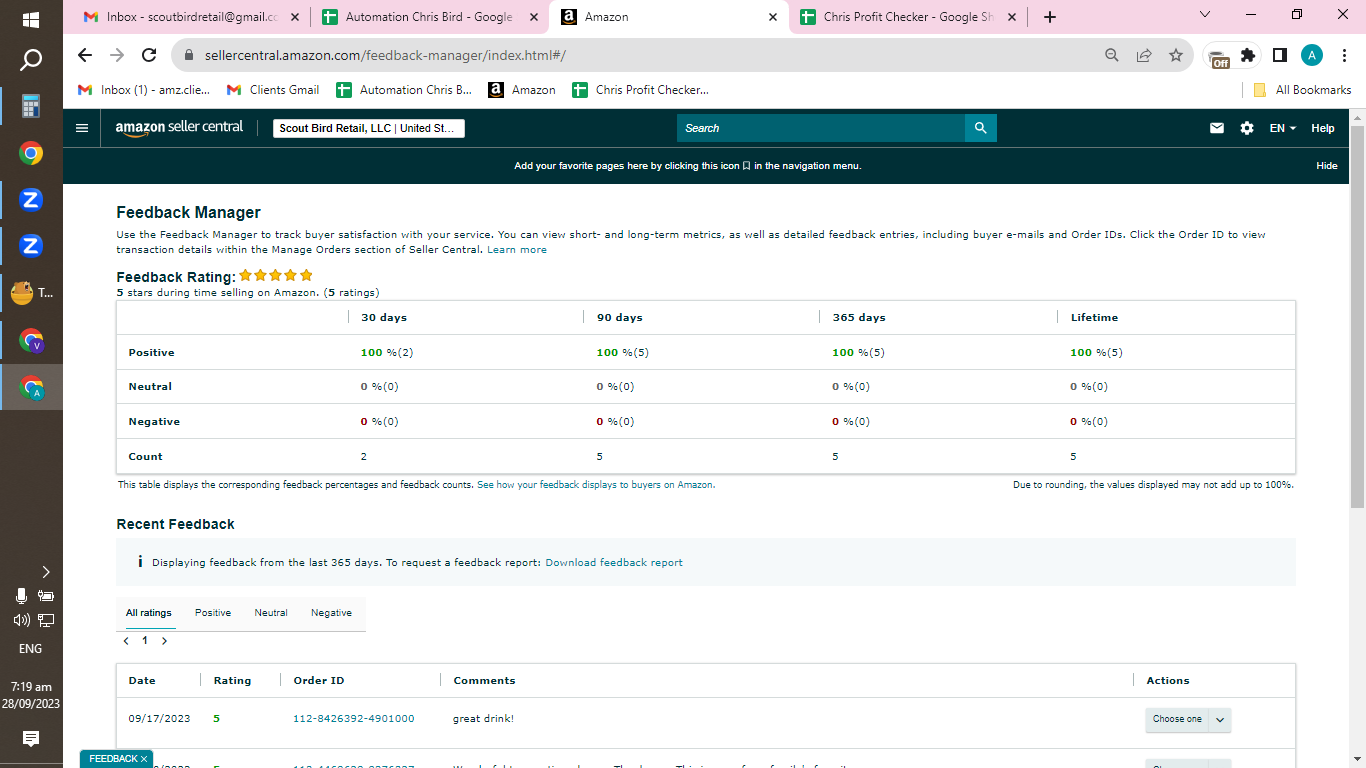This screenshot has height=768, width=1366.
Task: Open the EN language dropdown
Action: (x=1283, y=128)
